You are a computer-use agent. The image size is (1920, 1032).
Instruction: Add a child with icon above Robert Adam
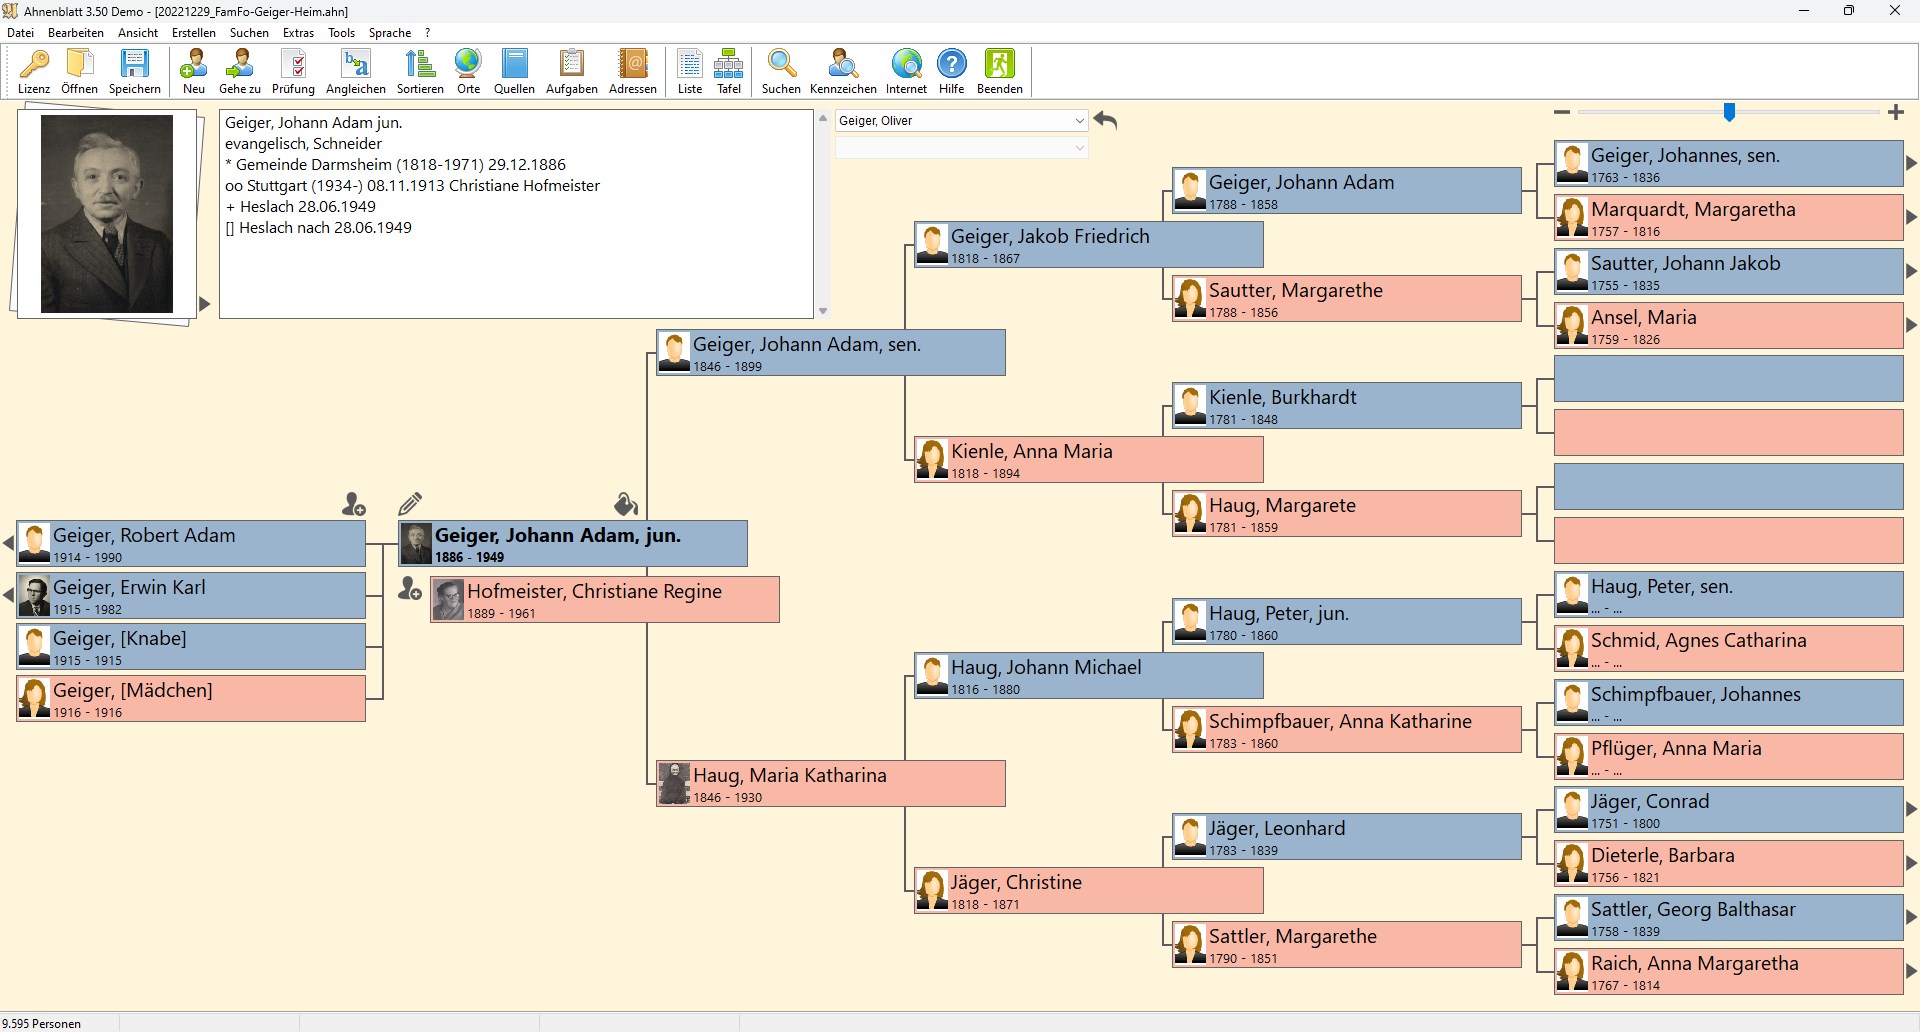(x=353, y=505)
